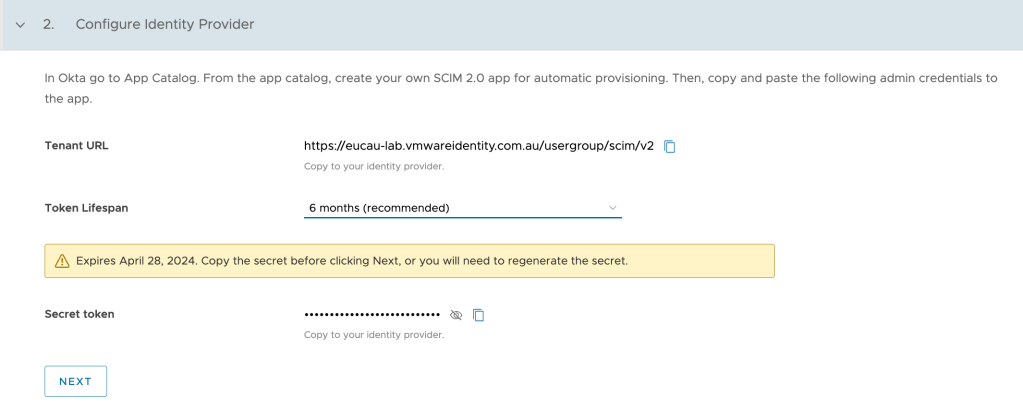Click the Secret token field label
This screenshot has width=1023, height=409.
[x=79, y=314]
